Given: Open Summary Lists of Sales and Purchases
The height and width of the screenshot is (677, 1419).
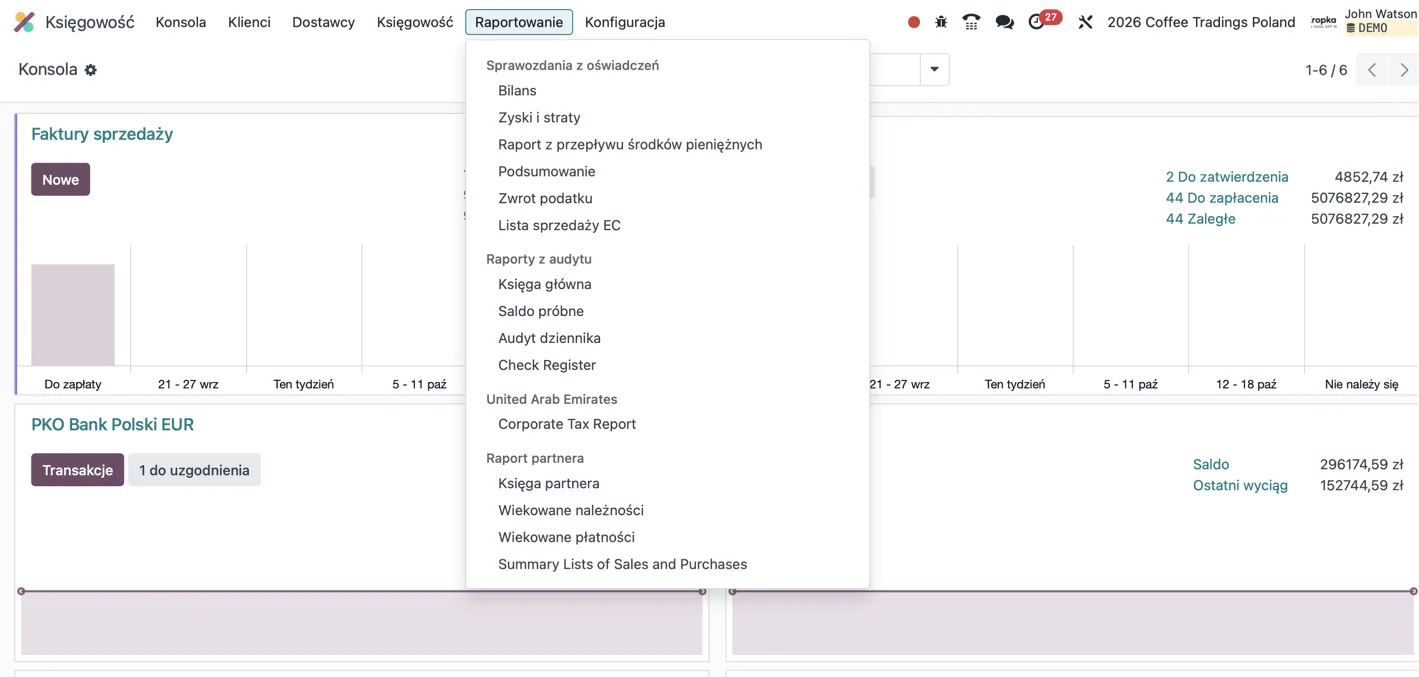Looking at the screenshot, I should (x=668, y=565).
